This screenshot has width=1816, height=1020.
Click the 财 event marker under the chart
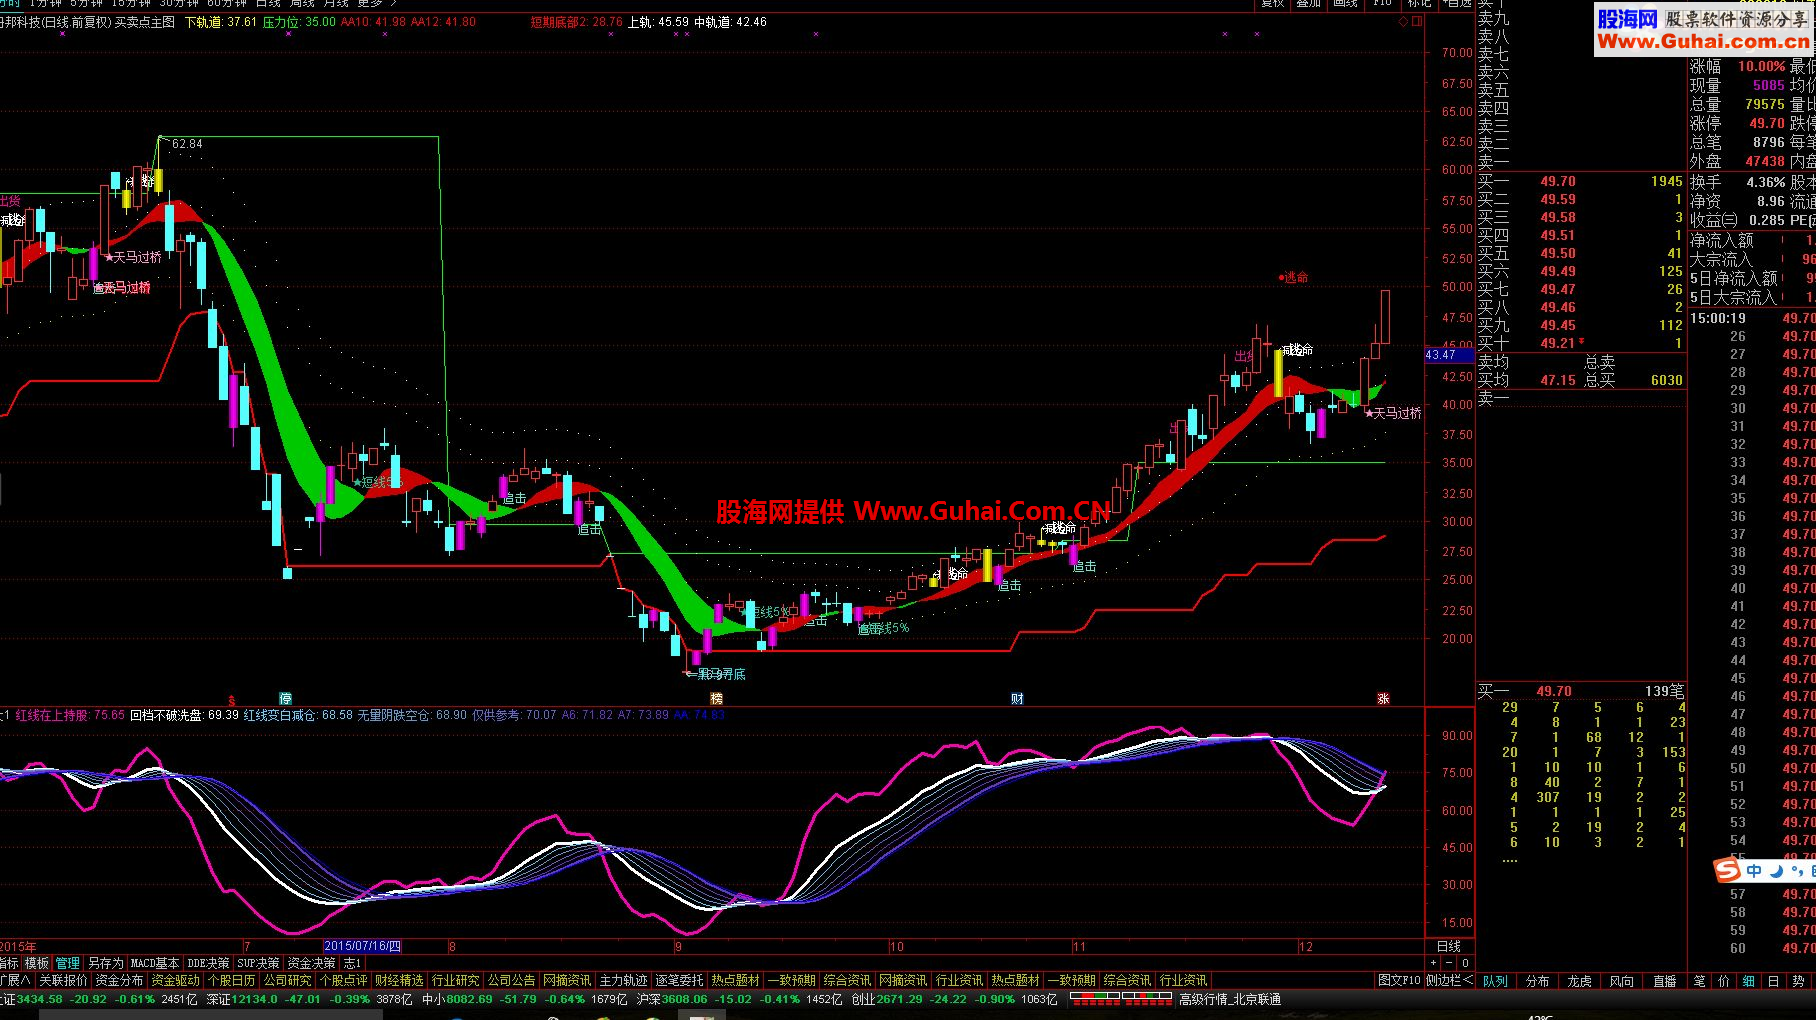tap(1017, 699)
